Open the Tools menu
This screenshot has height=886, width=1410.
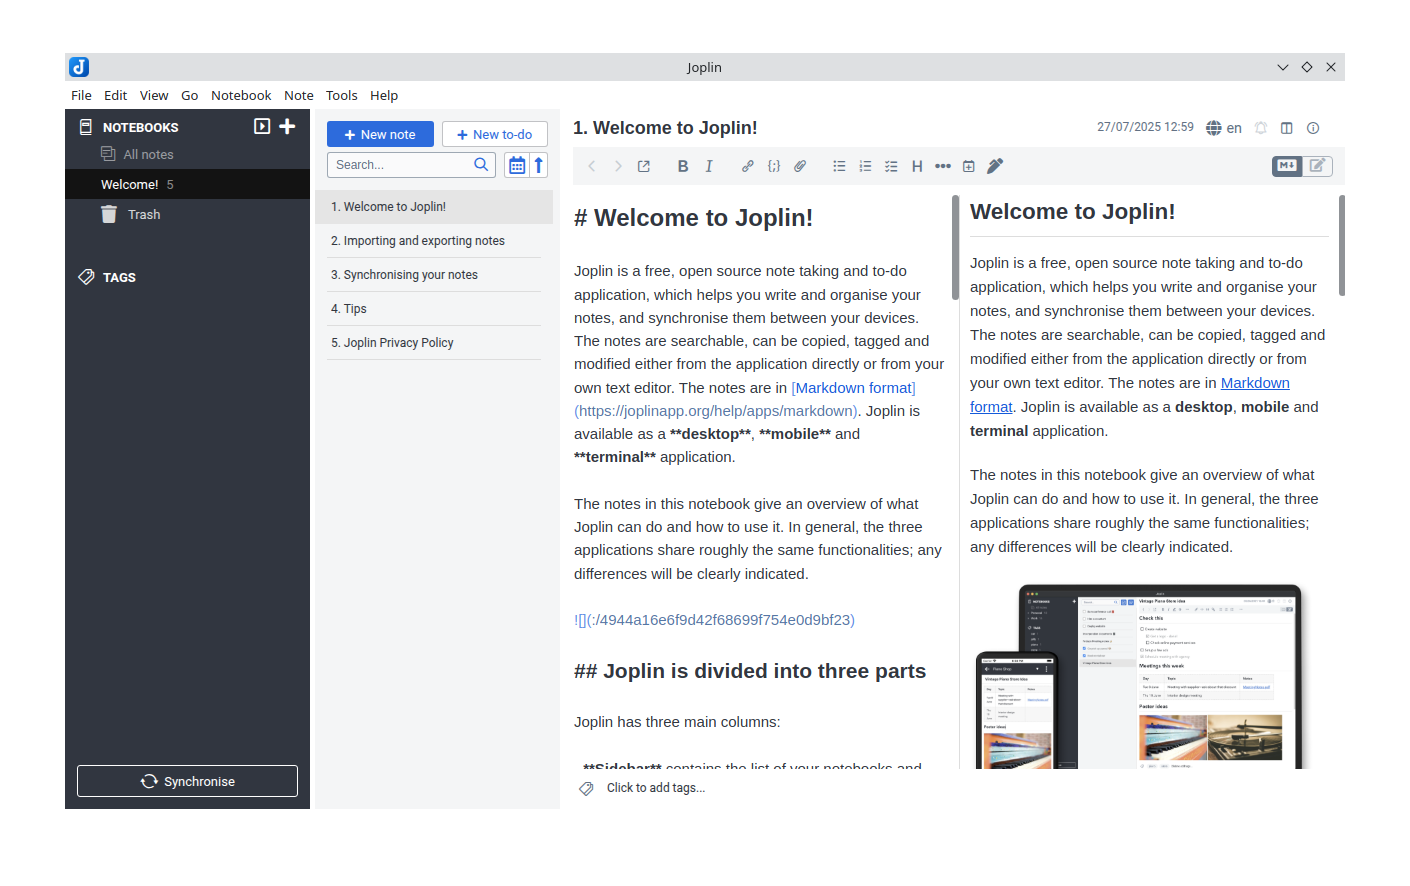341,95
